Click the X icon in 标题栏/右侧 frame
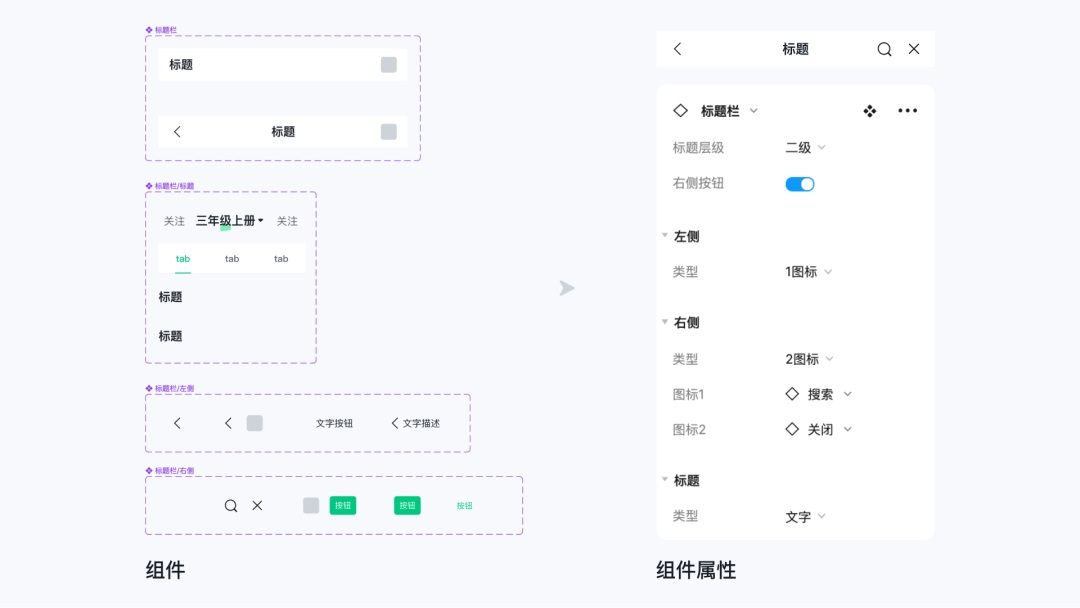 257,505
